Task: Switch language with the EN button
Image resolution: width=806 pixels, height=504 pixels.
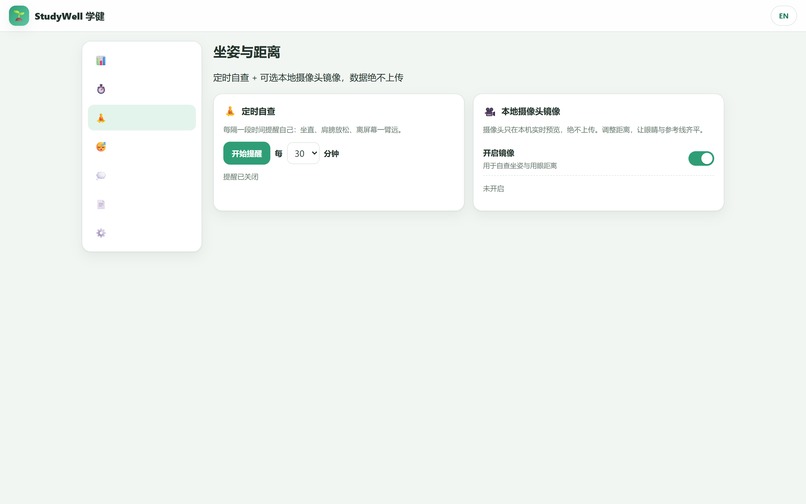Action: pos(783,16)
